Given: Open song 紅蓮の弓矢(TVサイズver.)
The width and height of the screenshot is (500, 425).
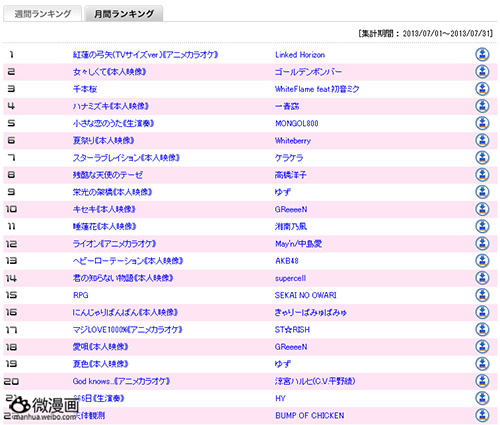Looking at the screenshot, I should pos(145,55).
